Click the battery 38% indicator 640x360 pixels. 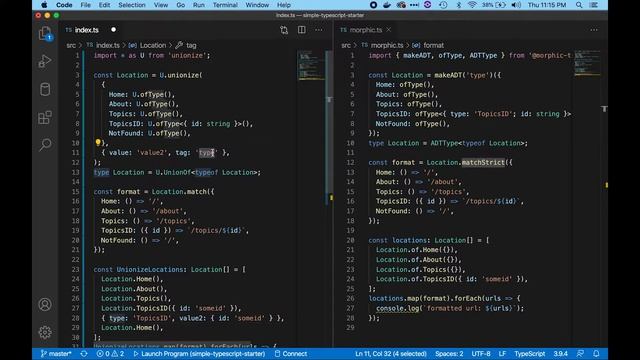pos(493,5)
